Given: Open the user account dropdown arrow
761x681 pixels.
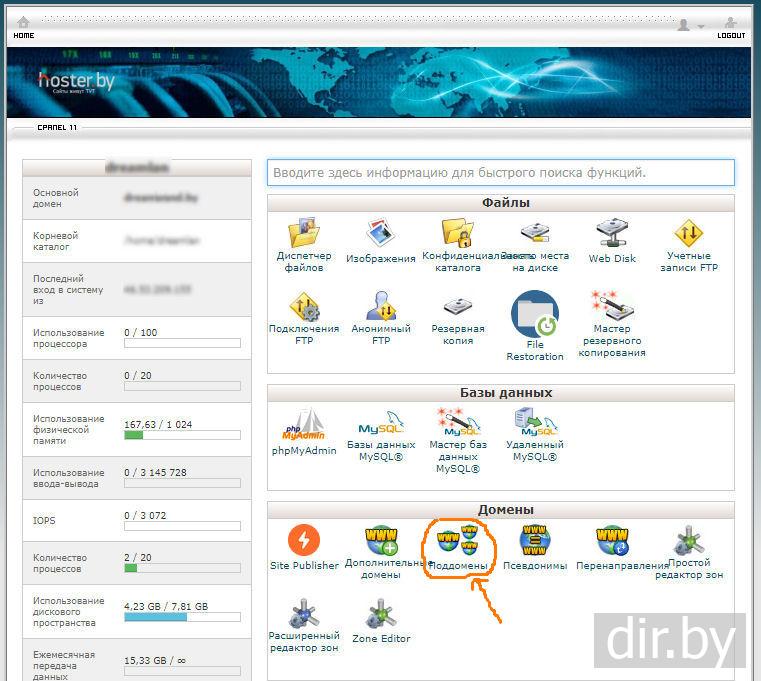Looking at the screenshot, I should pyautogui.click(x=701, y=26).
